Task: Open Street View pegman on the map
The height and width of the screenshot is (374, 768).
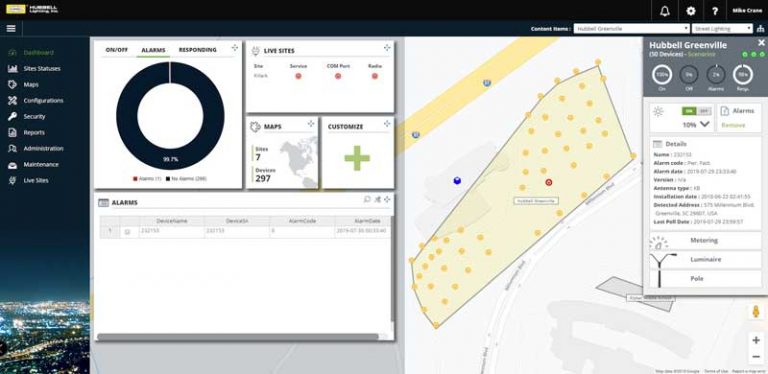Action: tap(756, 311)
